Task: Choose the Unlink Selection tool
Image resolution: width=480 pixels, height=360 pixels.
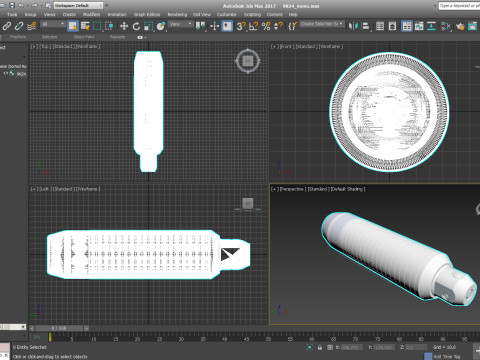Action: point(19,26)
